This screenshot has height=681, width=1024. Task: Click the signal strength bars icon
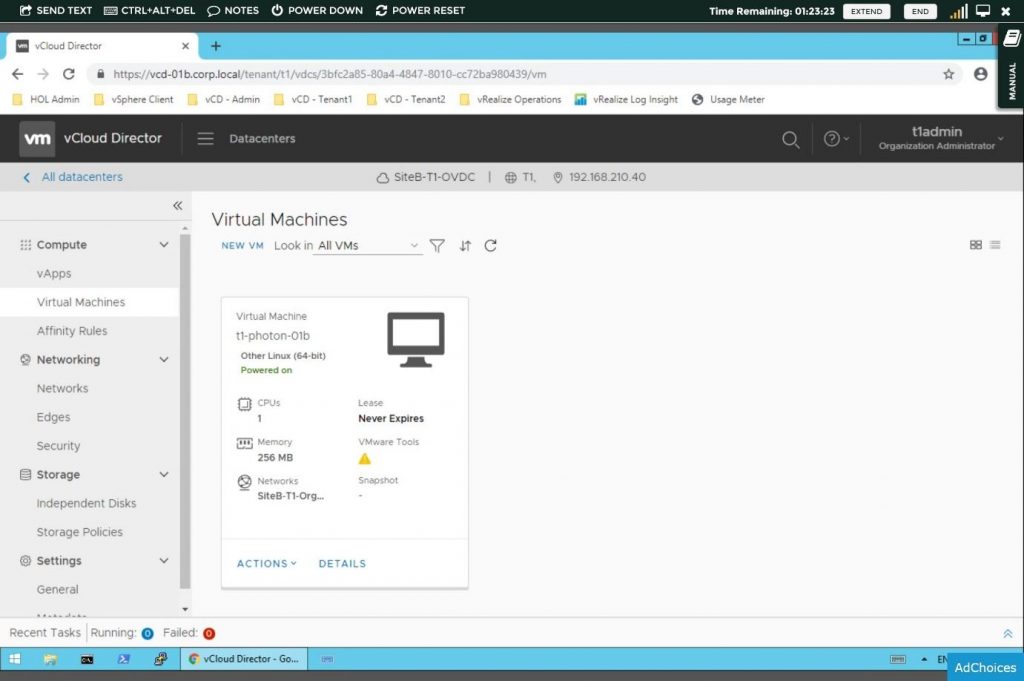(x=958, y=11)
